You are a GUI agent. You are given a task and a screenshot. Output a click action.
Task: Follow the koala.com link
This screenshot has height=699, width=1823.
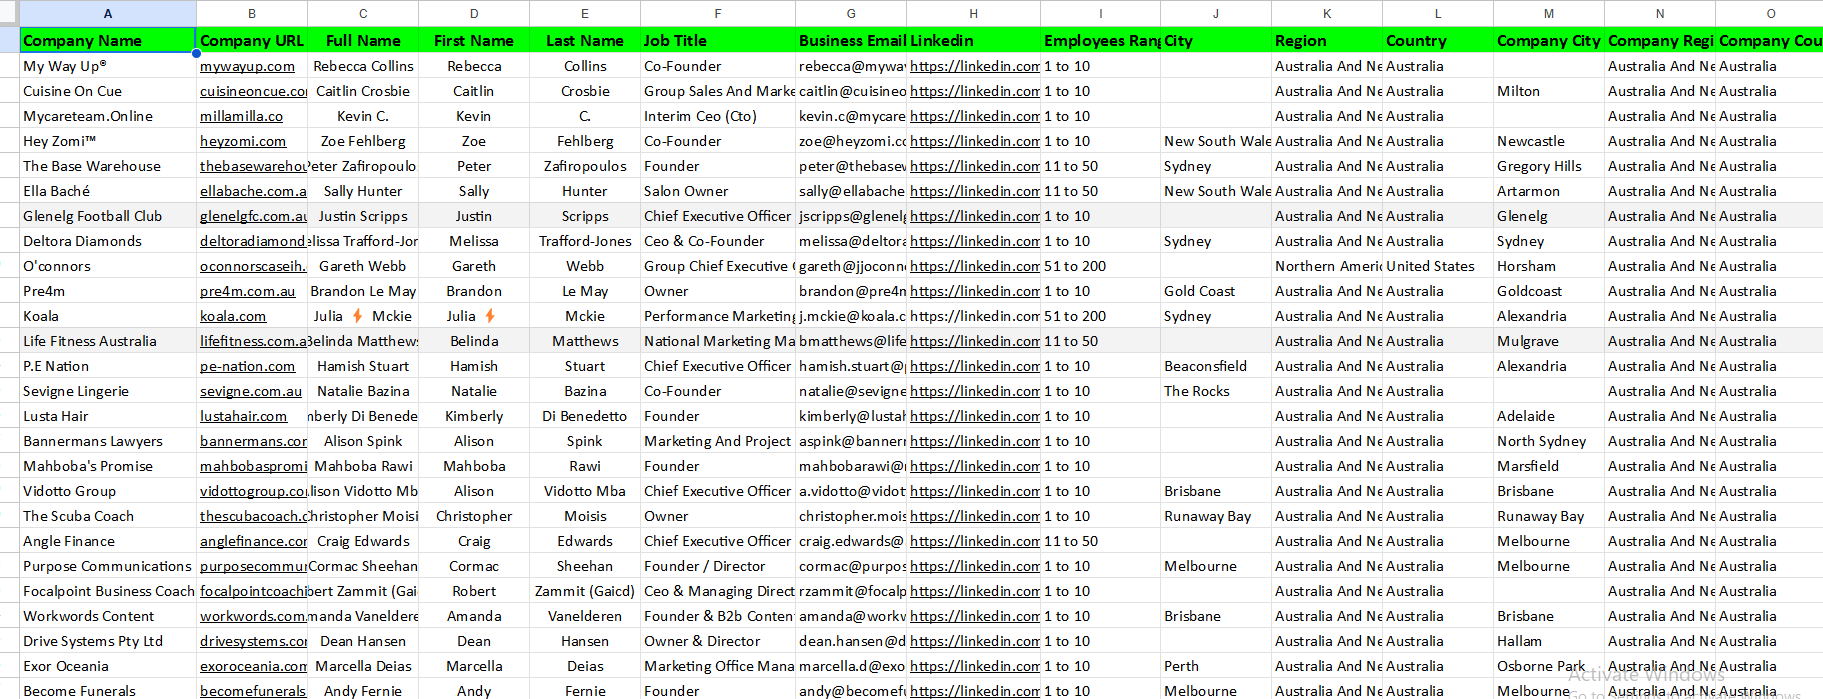233,316
